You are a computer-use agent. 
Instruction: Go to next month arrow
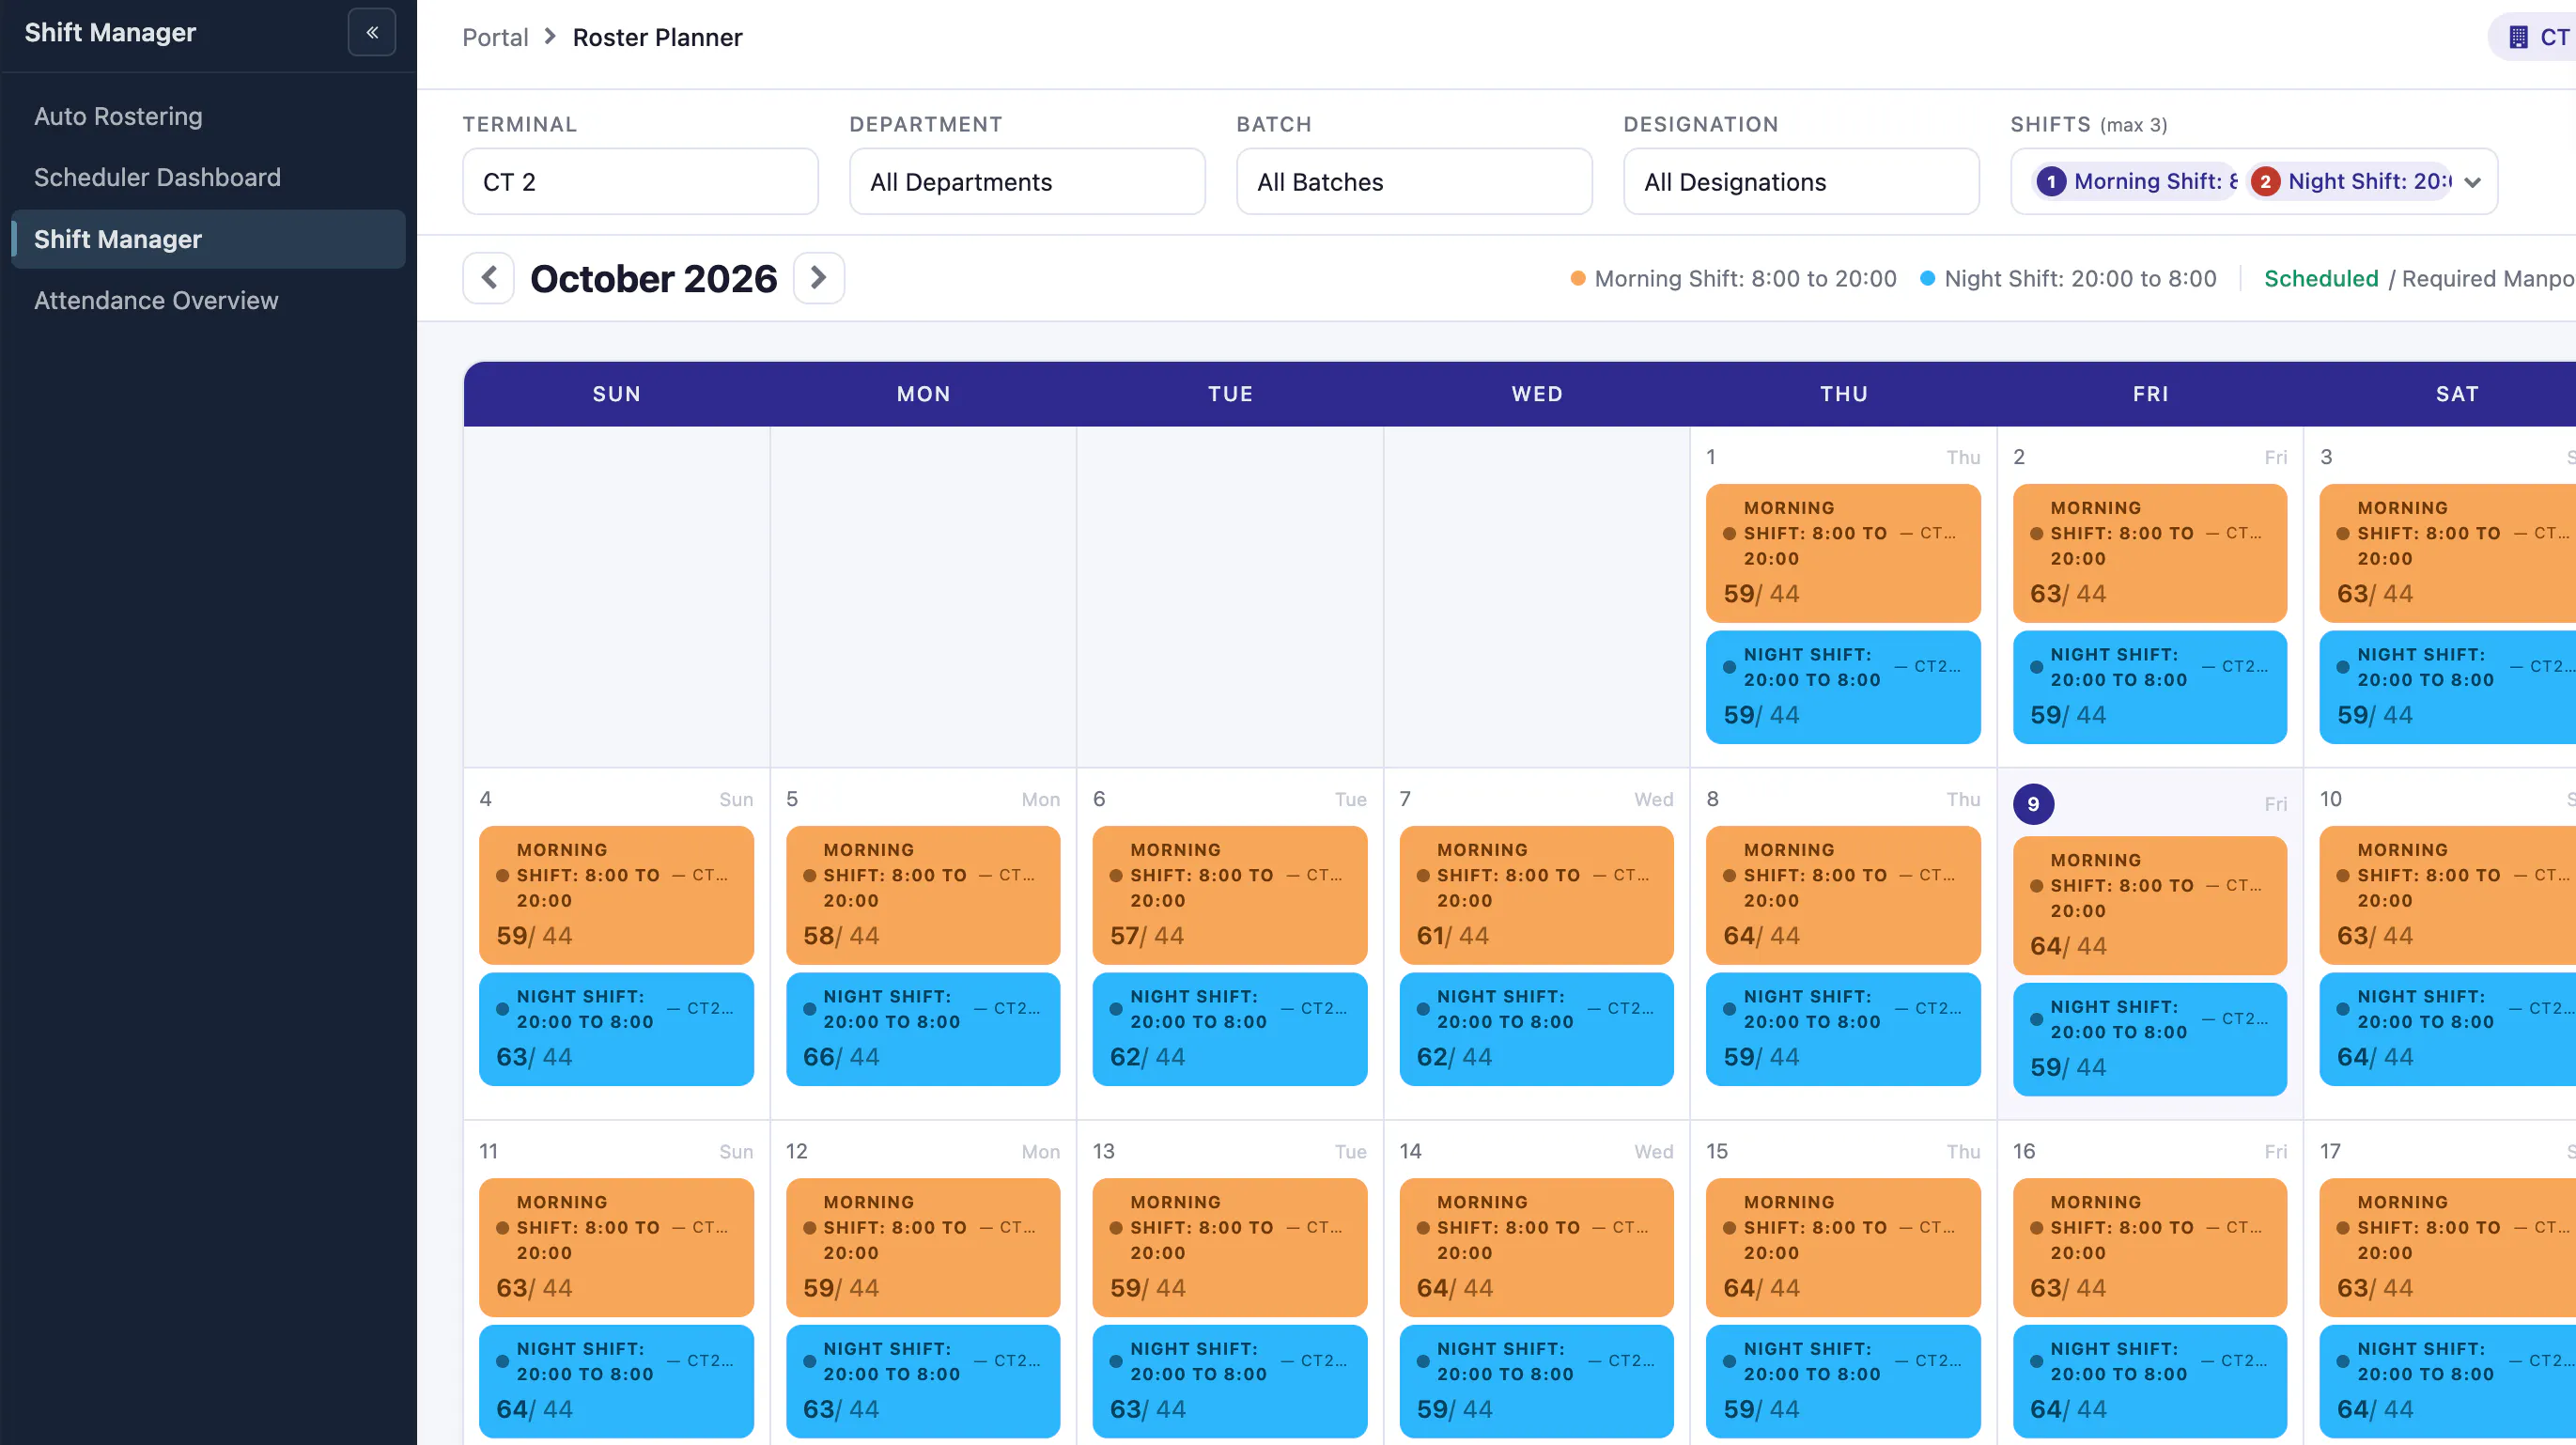[818, 278]
